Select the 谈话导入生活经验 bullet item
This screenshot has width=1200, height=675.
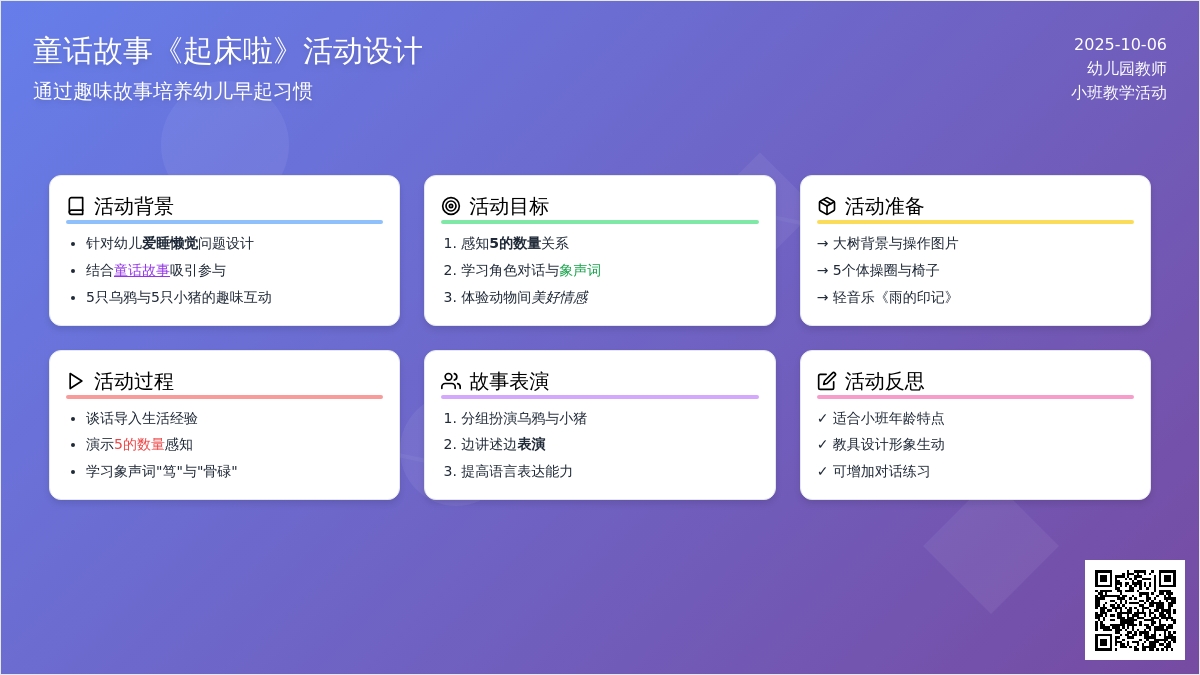[x=141, y=418]
